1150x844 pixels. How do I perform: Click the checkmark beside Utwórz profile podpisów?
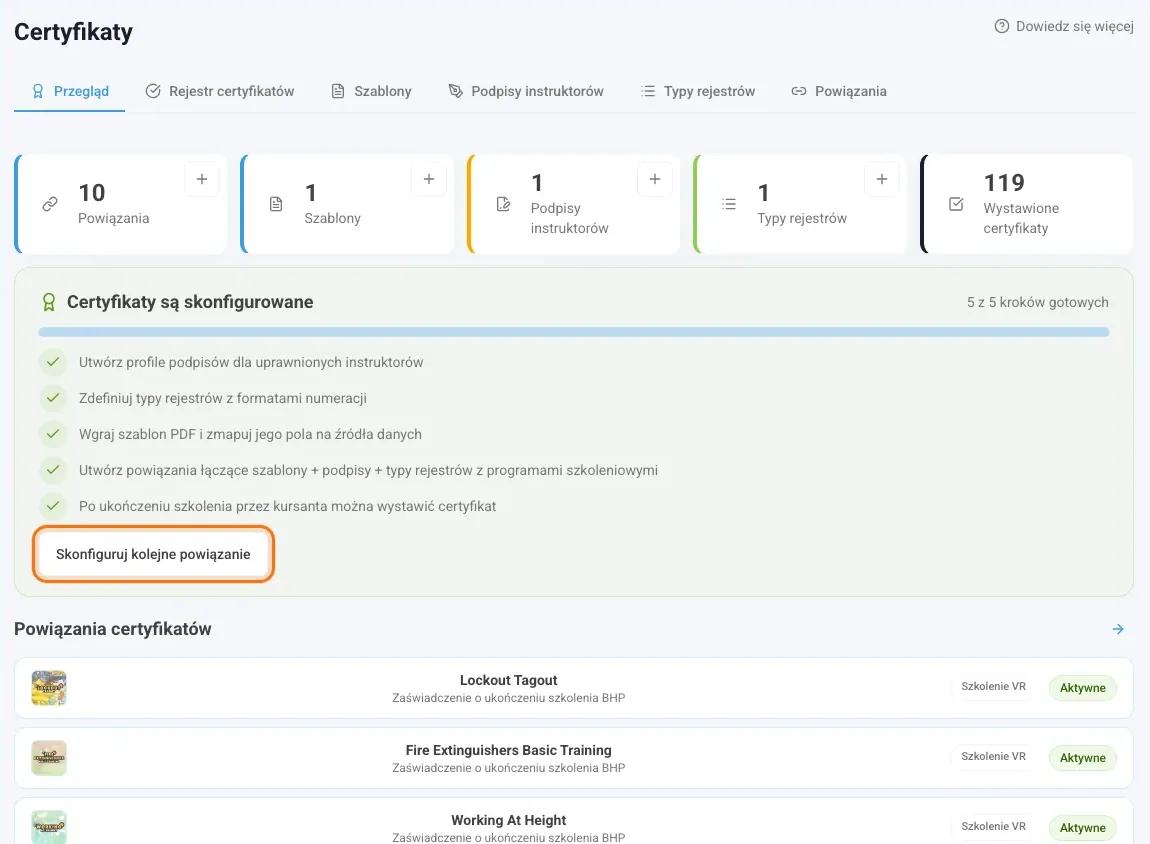point(53,362)
